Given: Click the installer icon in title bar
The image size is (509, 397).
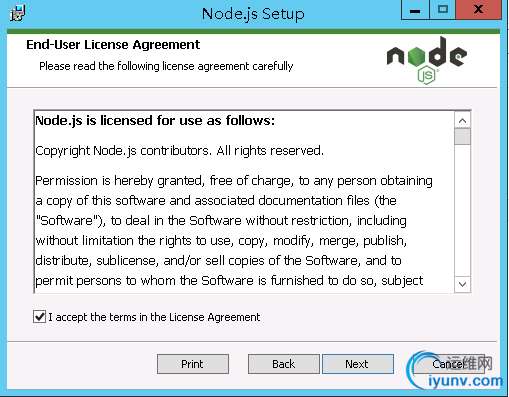Looking at the screenshot, I should (x=17, y=13).
